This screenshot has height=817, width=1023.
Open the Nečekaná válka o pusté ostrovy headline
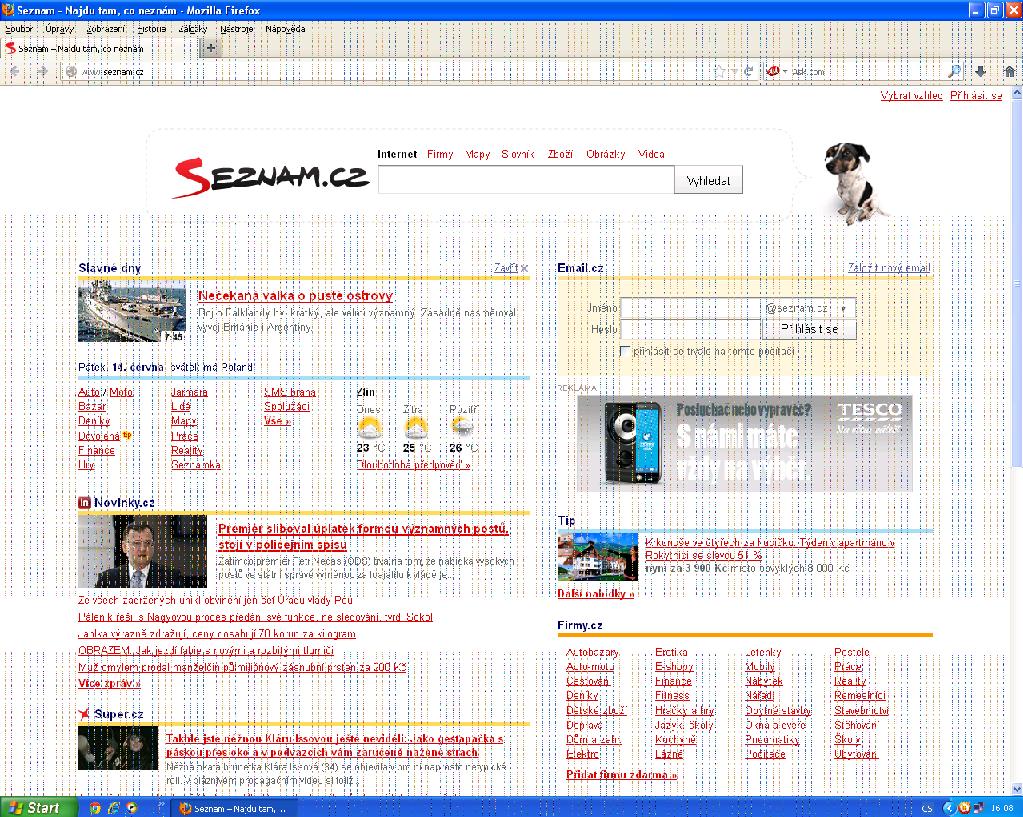(x=296, y=296)
